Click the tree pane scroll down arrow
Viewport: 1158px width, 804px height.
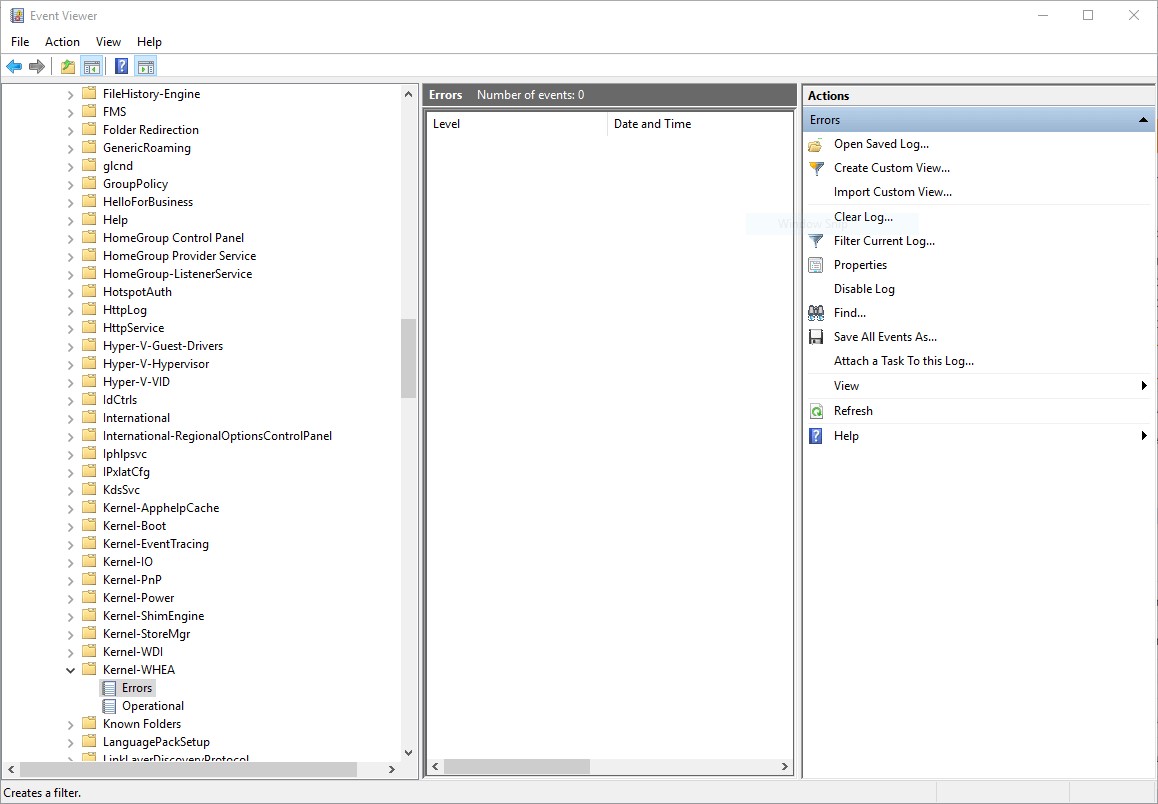coord(408,753)
